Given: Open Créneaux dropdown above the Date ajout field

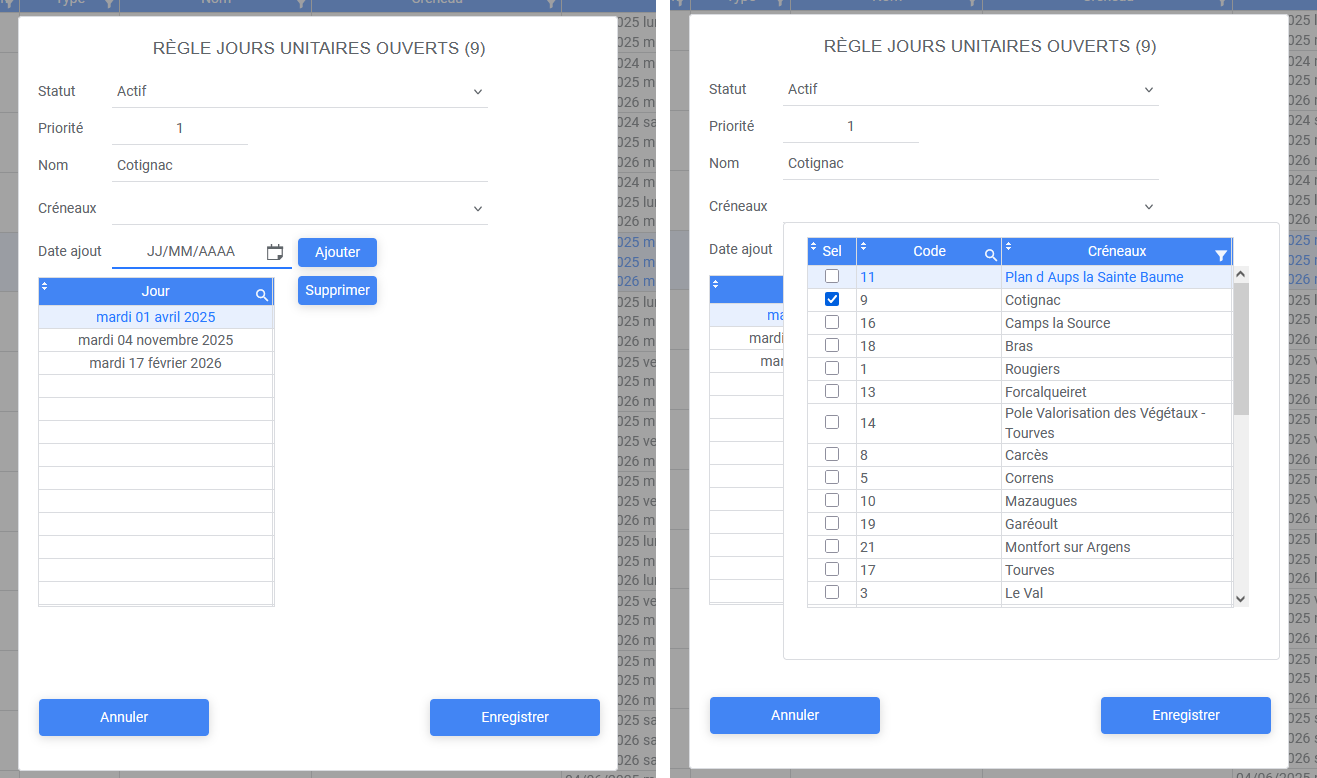Looking at the screenshot, I should (x=477, y=209).
